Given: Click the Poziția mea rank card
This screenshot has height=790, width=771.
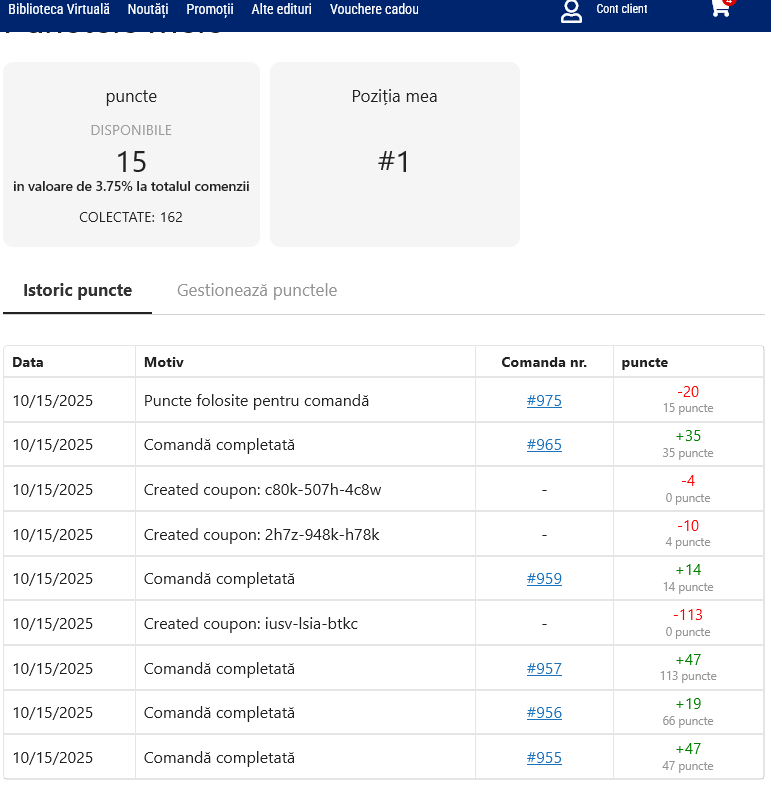Looking at the screenshot, I should point(395,154).
